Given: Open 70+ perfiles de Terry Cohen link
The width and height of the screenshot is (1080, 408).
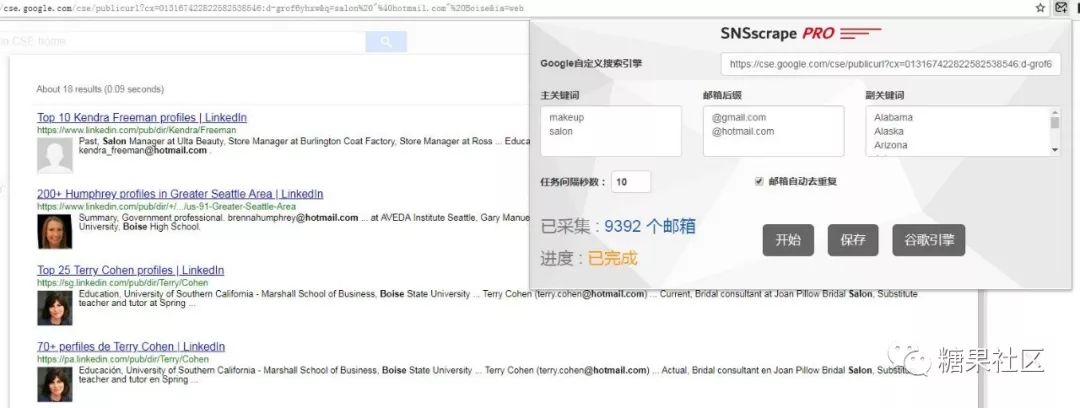Looking at the screenshot, I should point(131,347).
